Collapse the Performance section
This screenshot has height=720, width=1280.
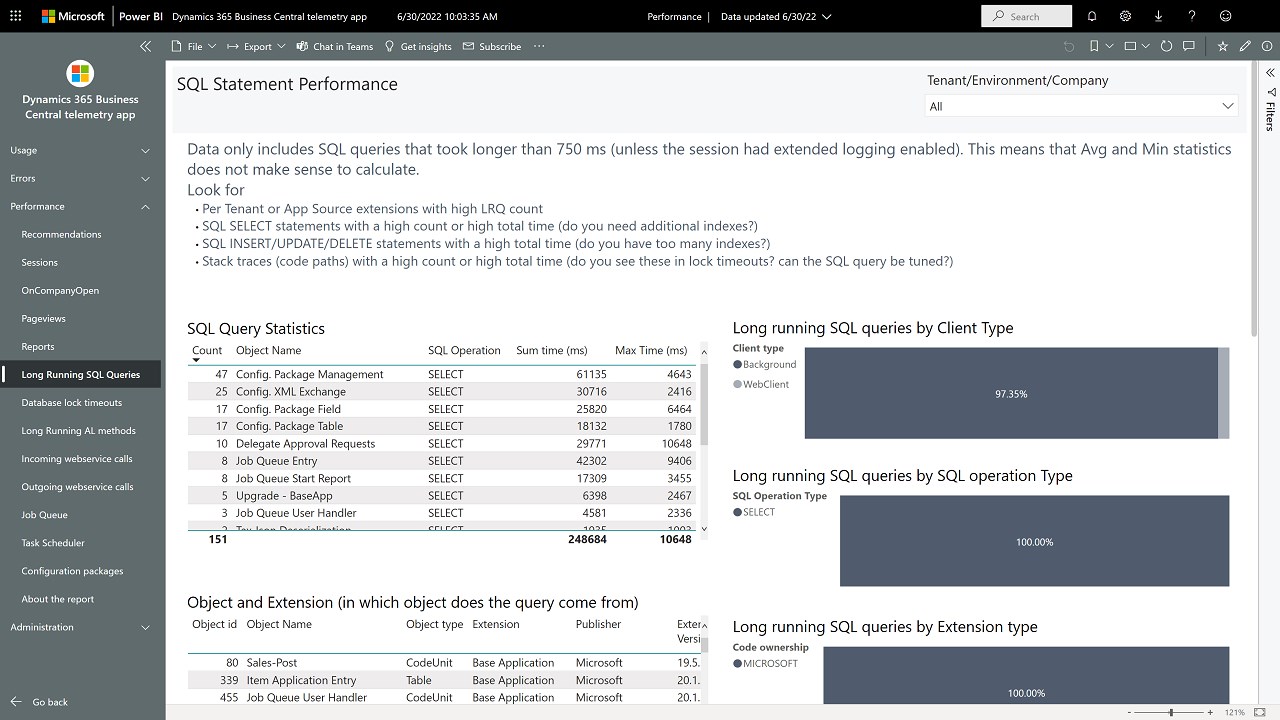[82, 206]
